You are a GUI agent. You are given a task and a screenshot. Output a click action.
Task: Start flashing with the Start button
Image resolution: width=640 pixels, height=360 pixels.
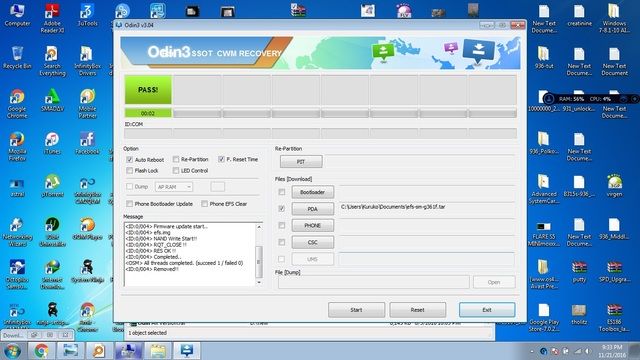(356, 310)
